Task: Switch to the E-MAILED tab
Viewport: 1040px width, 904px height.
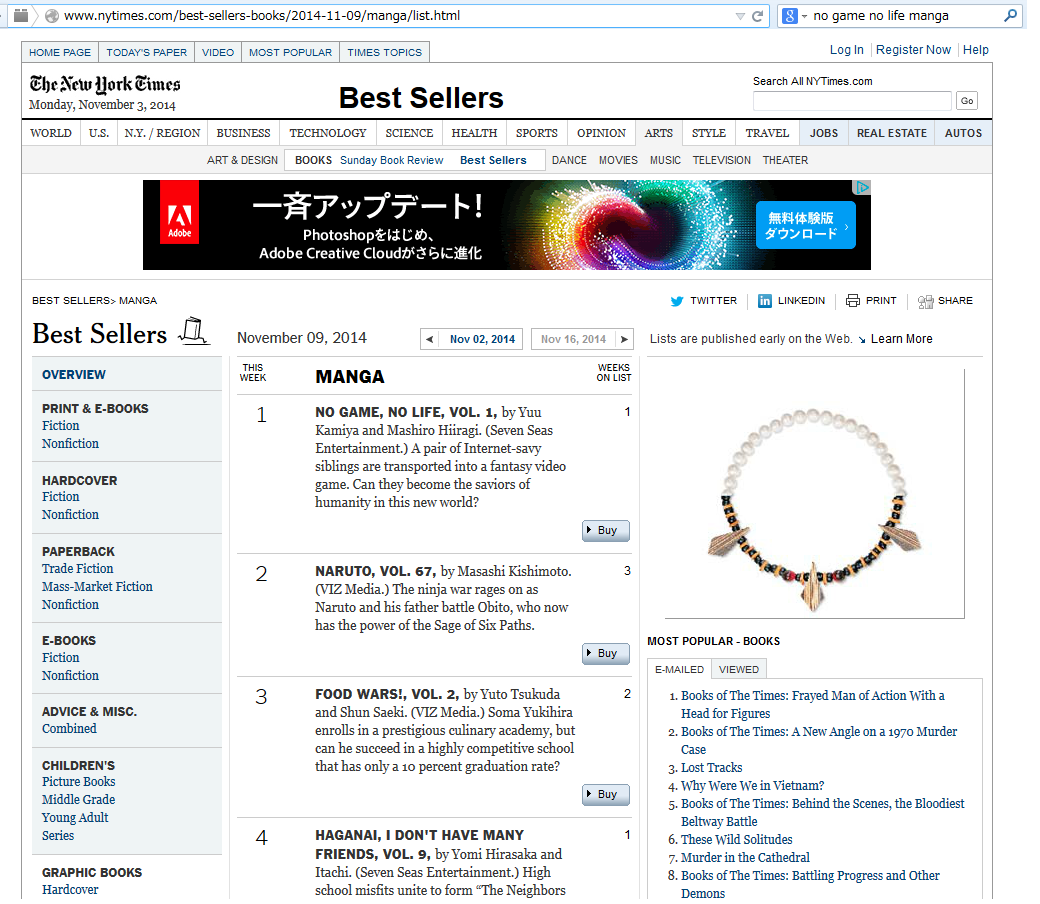Action: coord(679,669)
